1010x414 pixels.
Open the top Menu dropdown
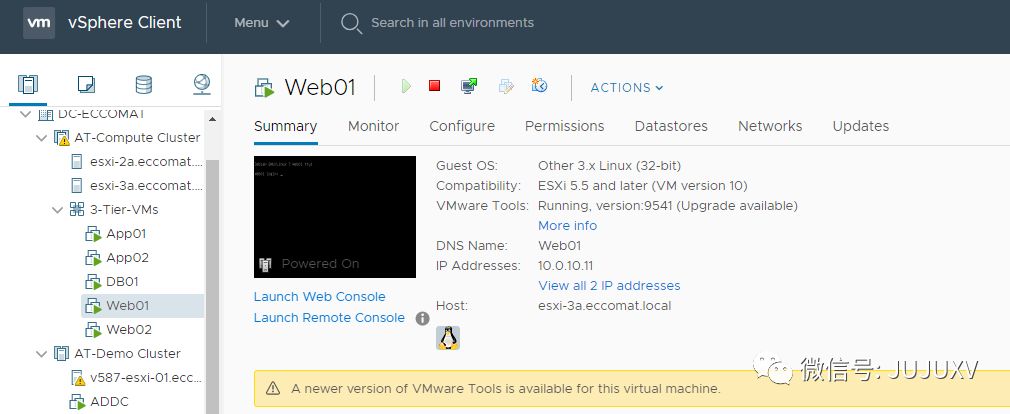click(262, 23)
